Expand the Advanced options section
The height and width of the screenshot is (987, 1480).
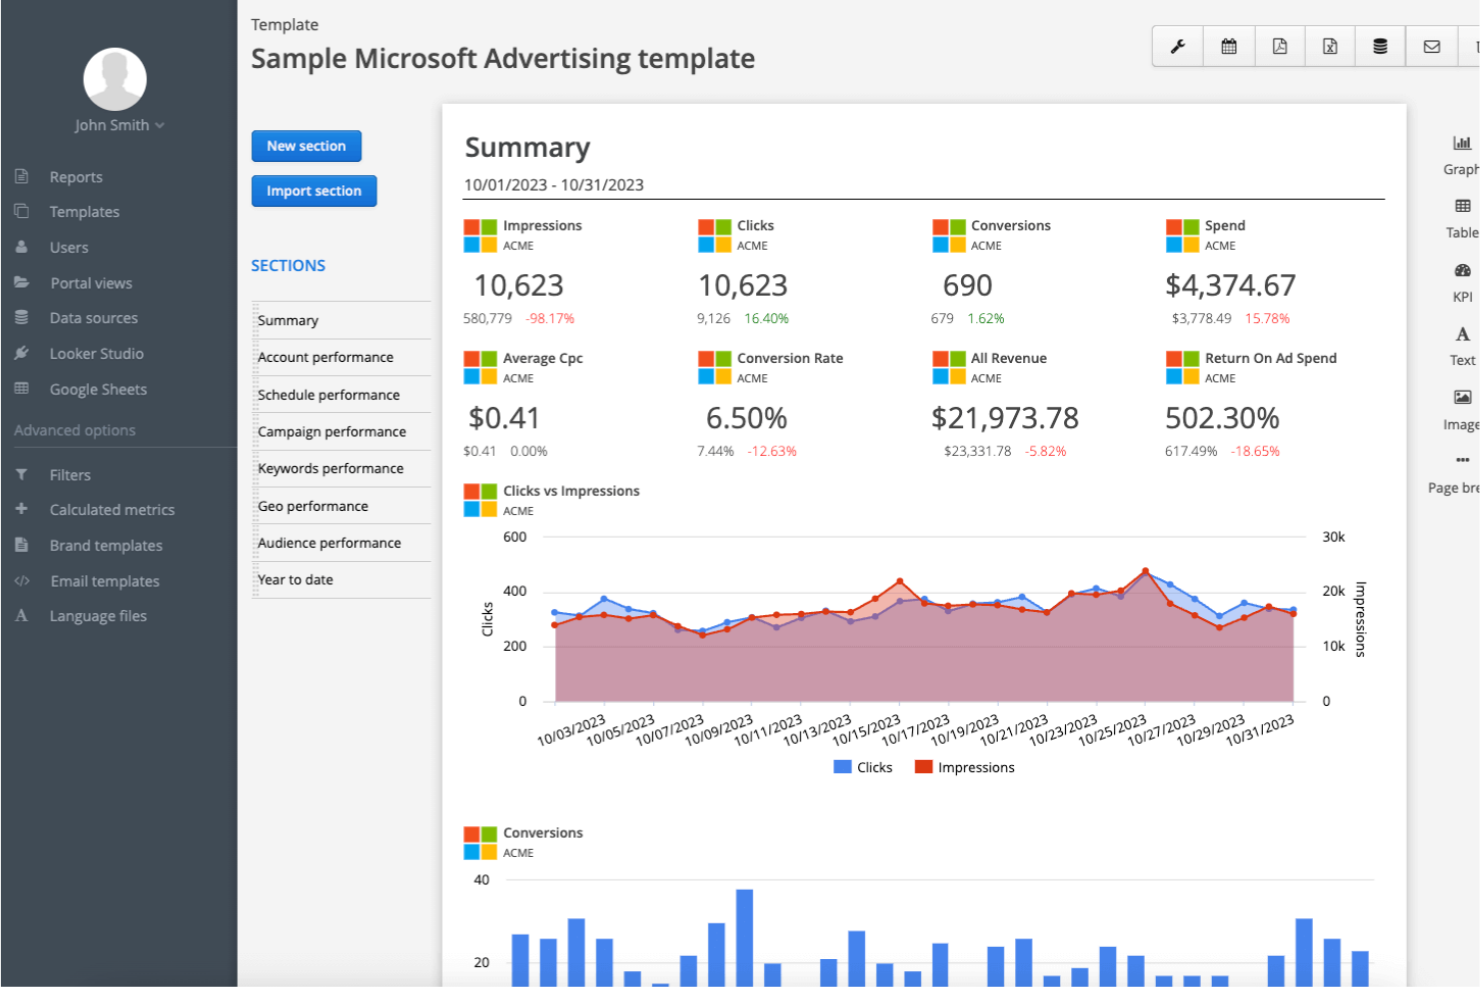[75, 430]
